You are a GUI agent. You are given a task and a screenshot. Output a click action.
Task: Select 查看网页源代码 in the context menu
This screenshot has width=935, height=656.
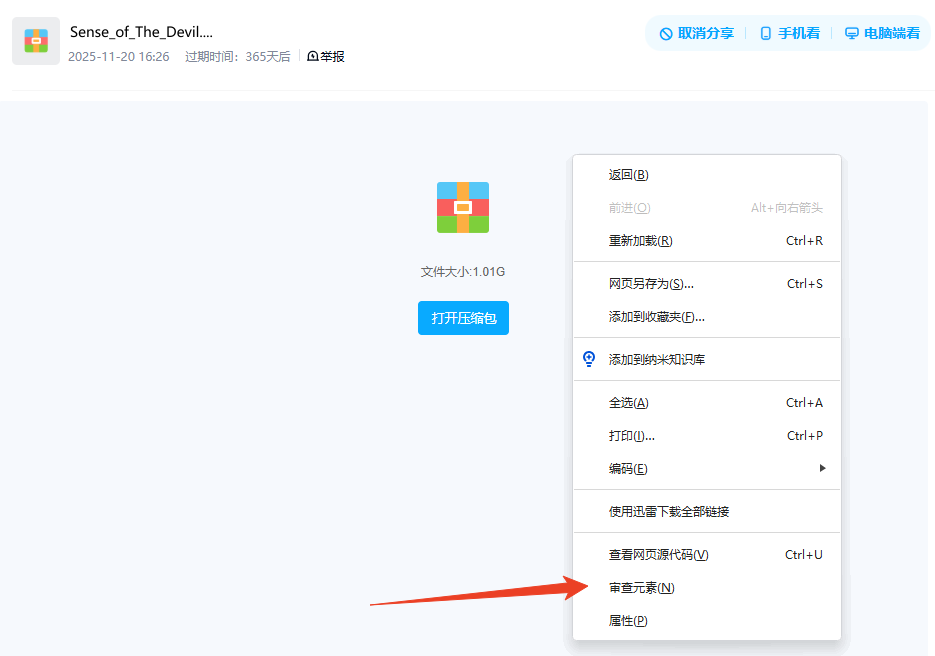tap(659, 554)
